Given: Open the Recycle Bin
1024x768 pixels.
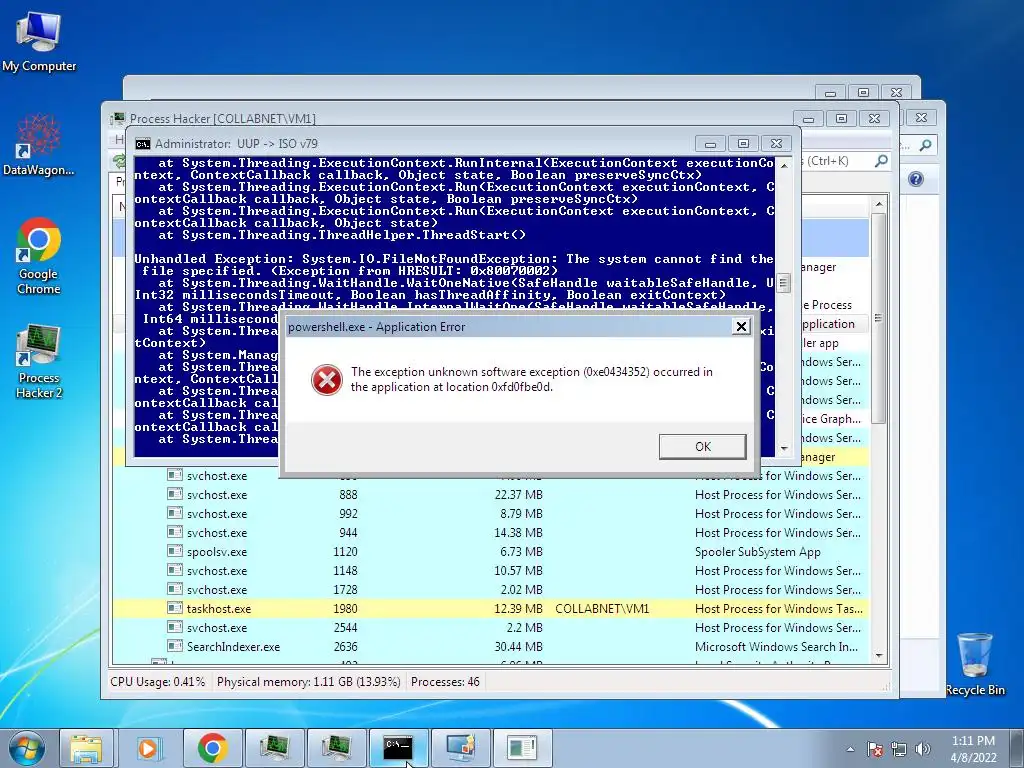Looking at the screenshot, I should (974, 664).
